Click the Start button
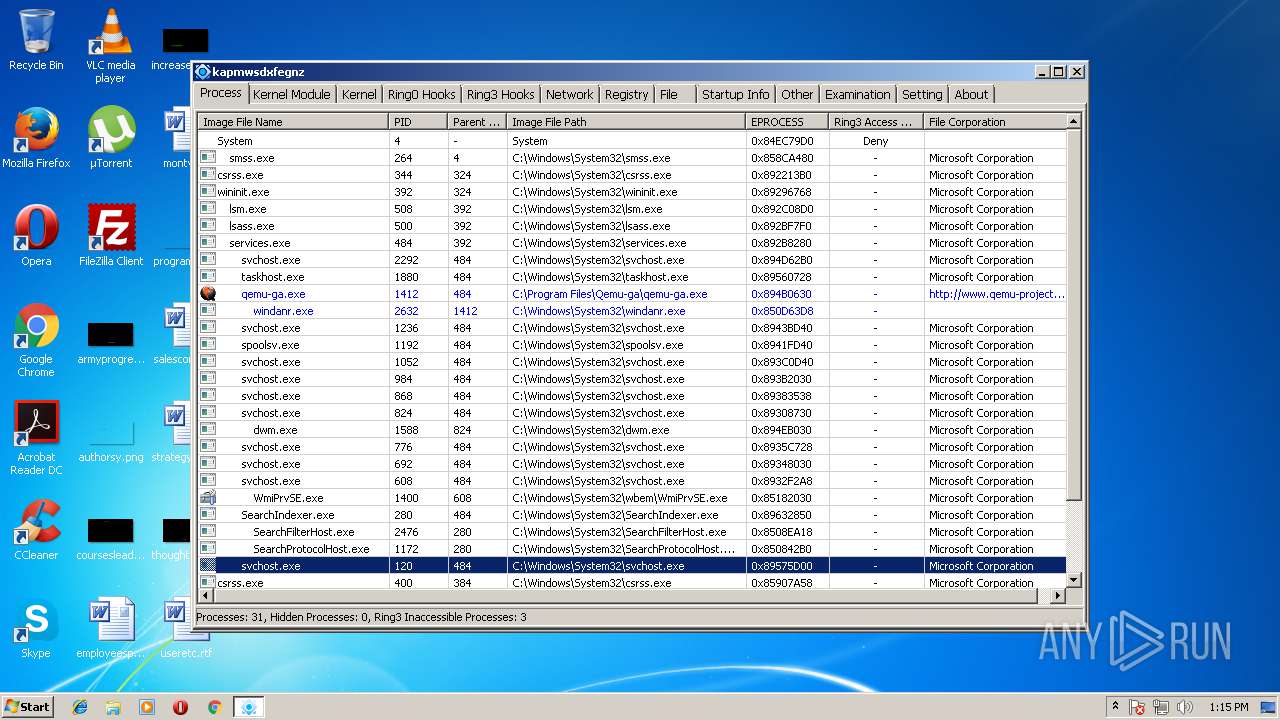 pos(28,706)
